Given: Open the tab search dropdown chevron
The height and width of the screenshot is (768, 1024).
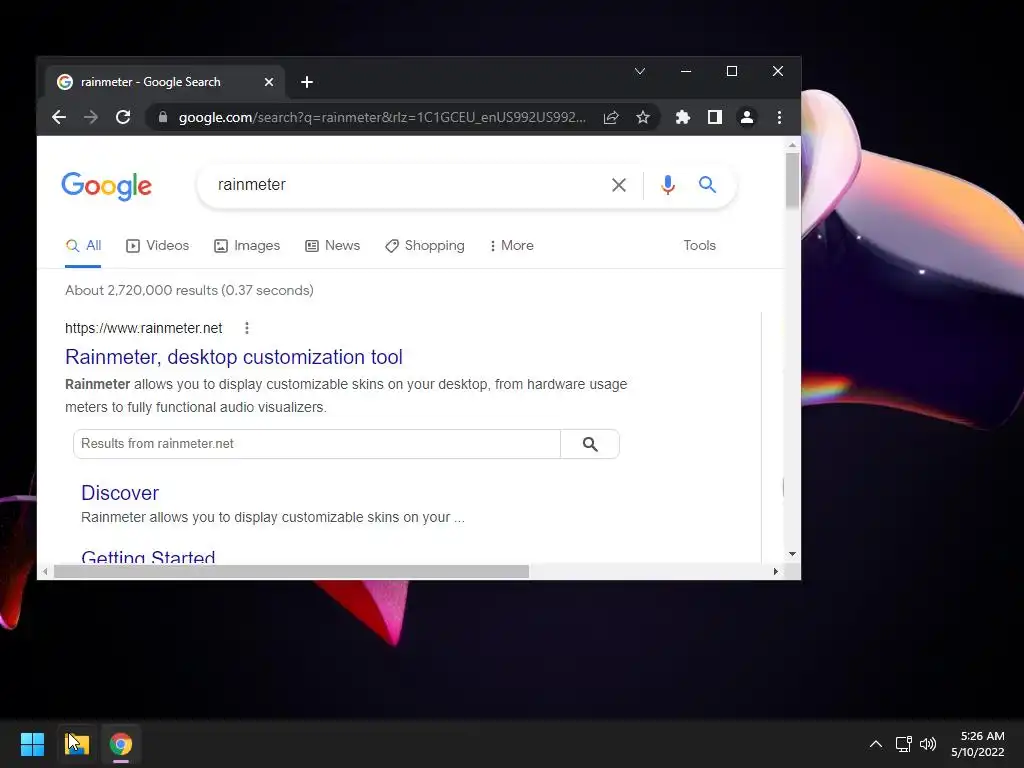Looking at the screenshot, I should tap(640, 71).
